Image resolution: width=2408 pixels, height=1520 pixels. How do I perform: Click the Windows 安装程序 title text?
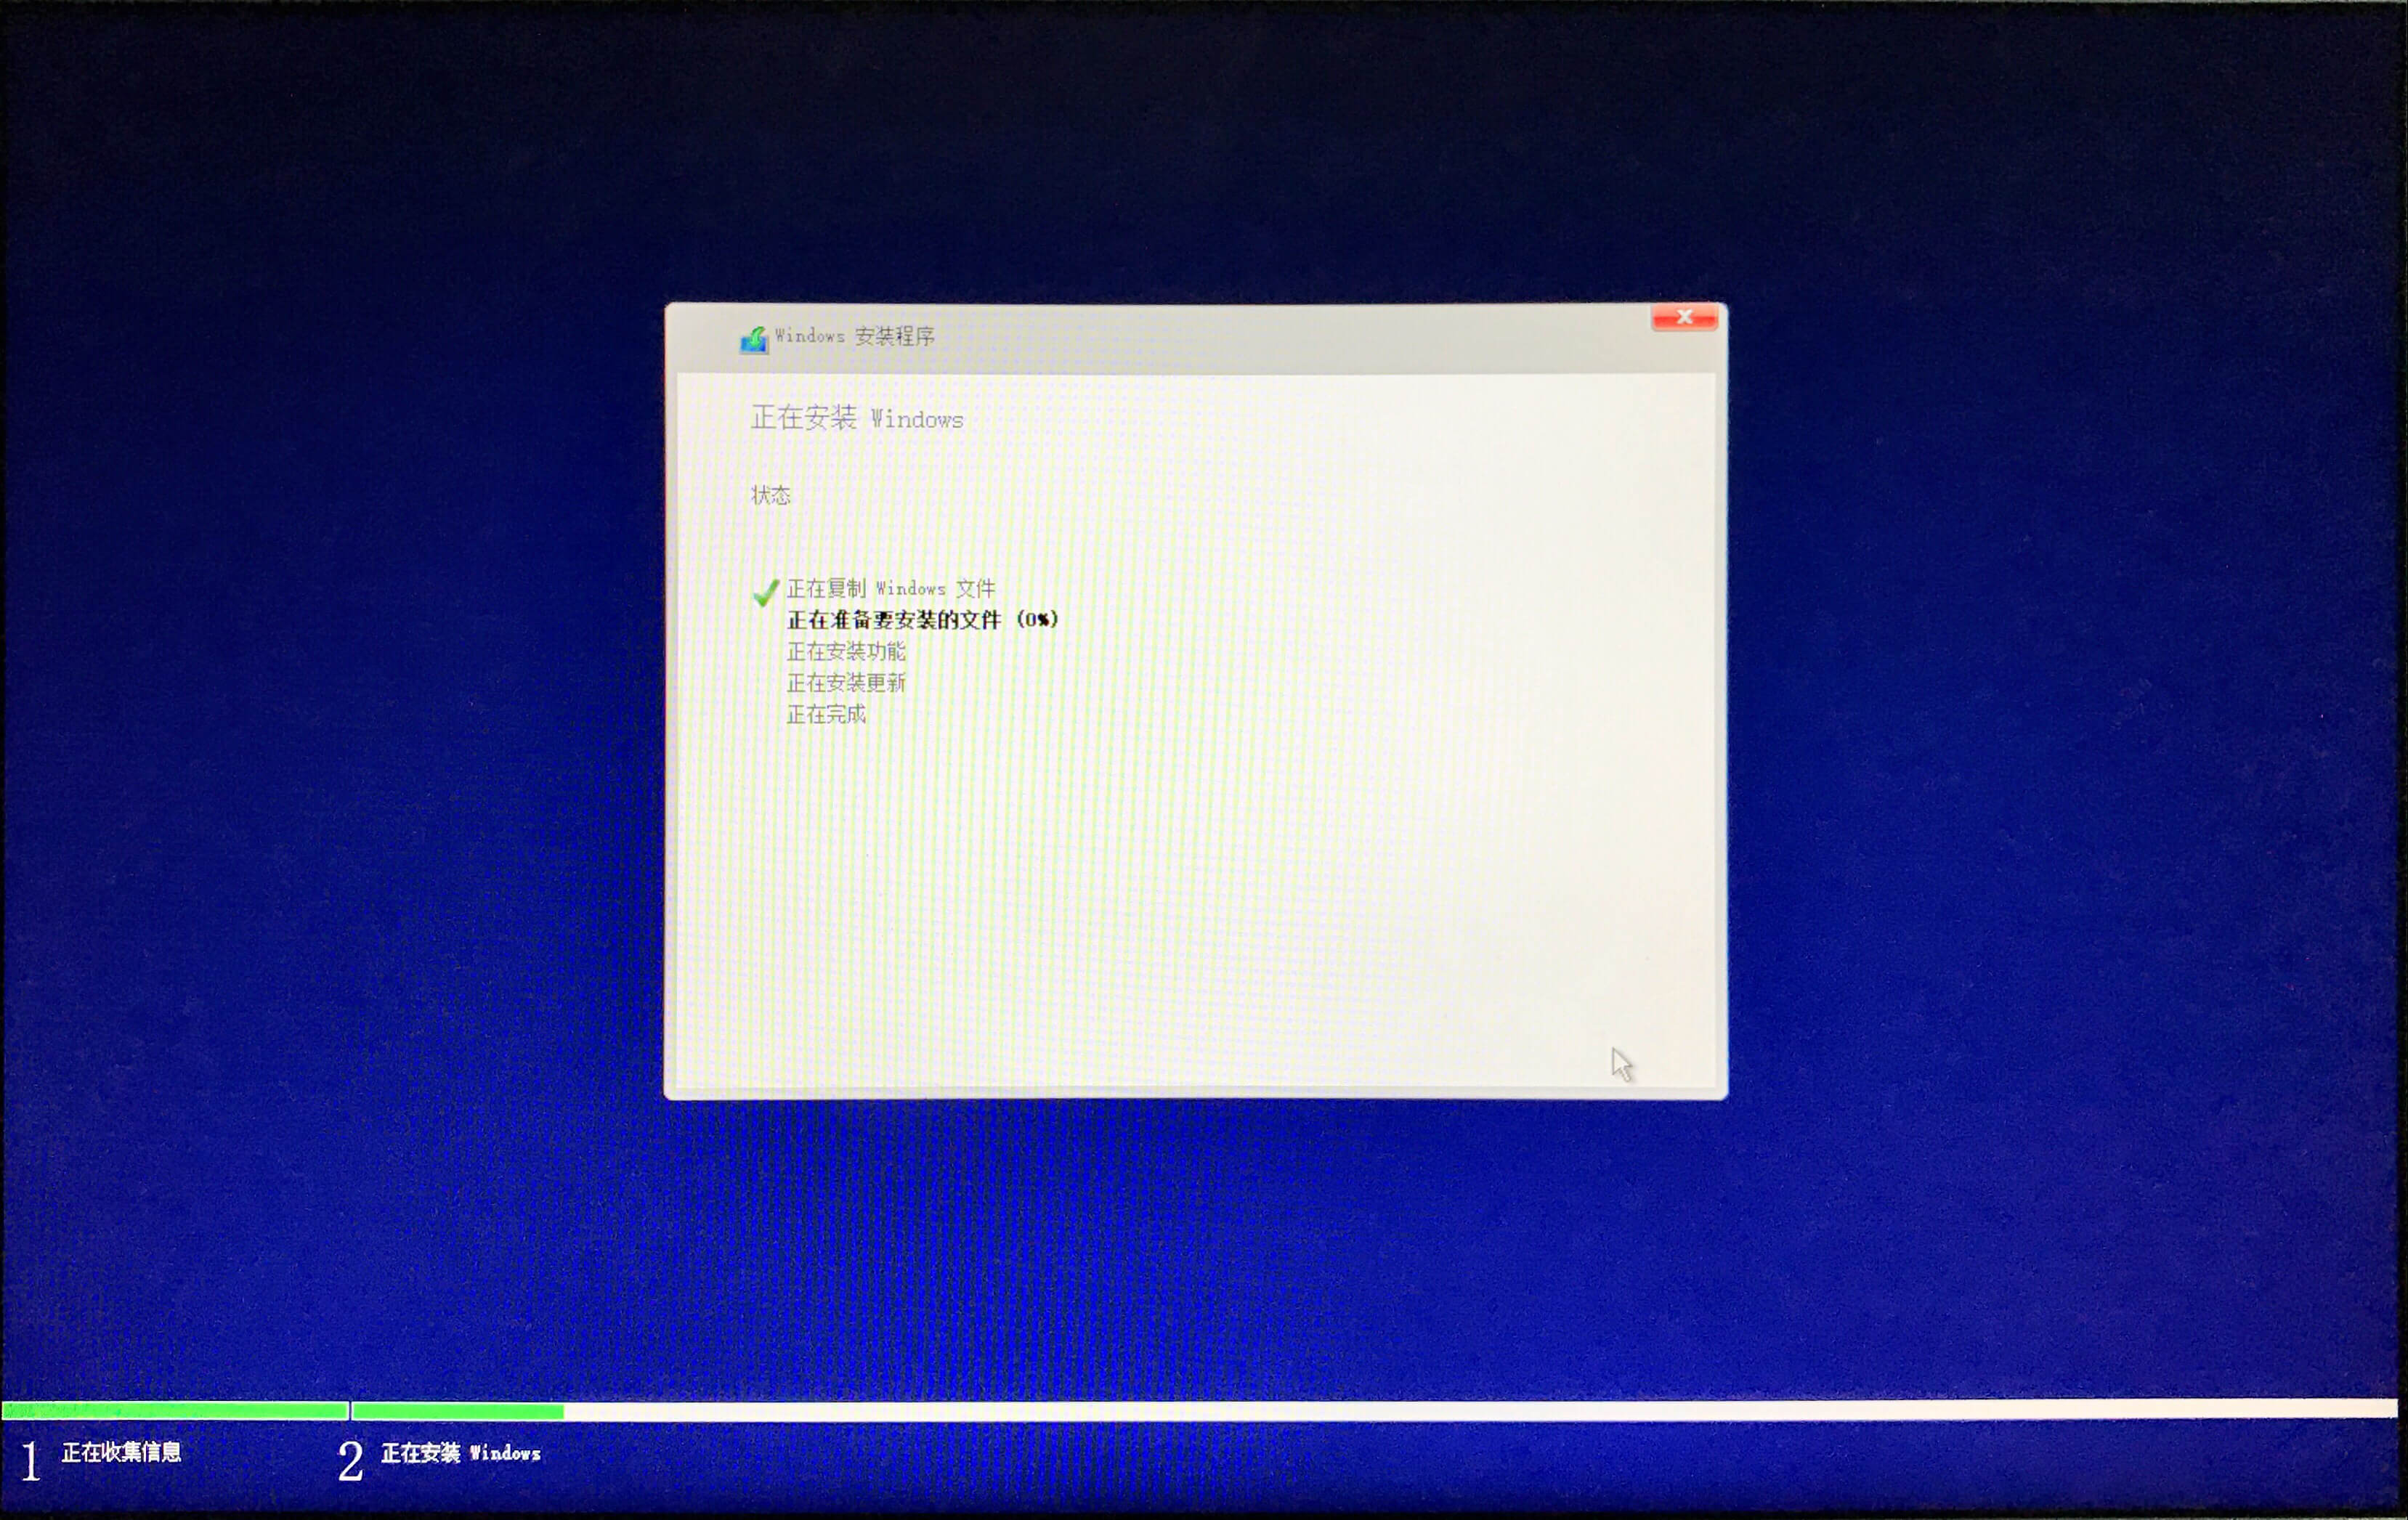tap(855, 336)
